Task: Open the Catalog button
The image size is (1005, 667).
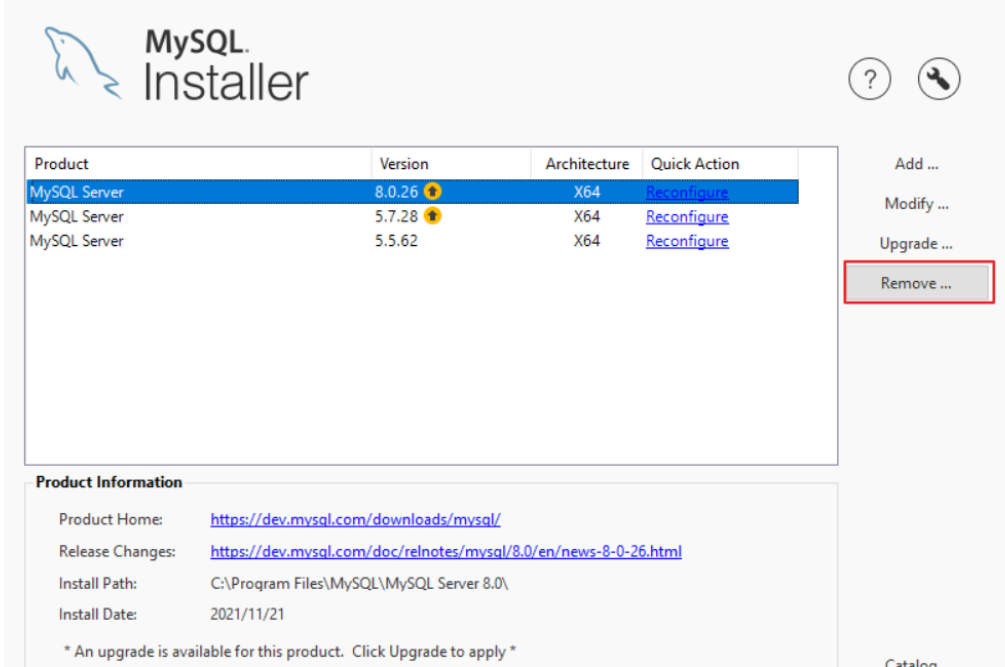Action: (911, 662)
